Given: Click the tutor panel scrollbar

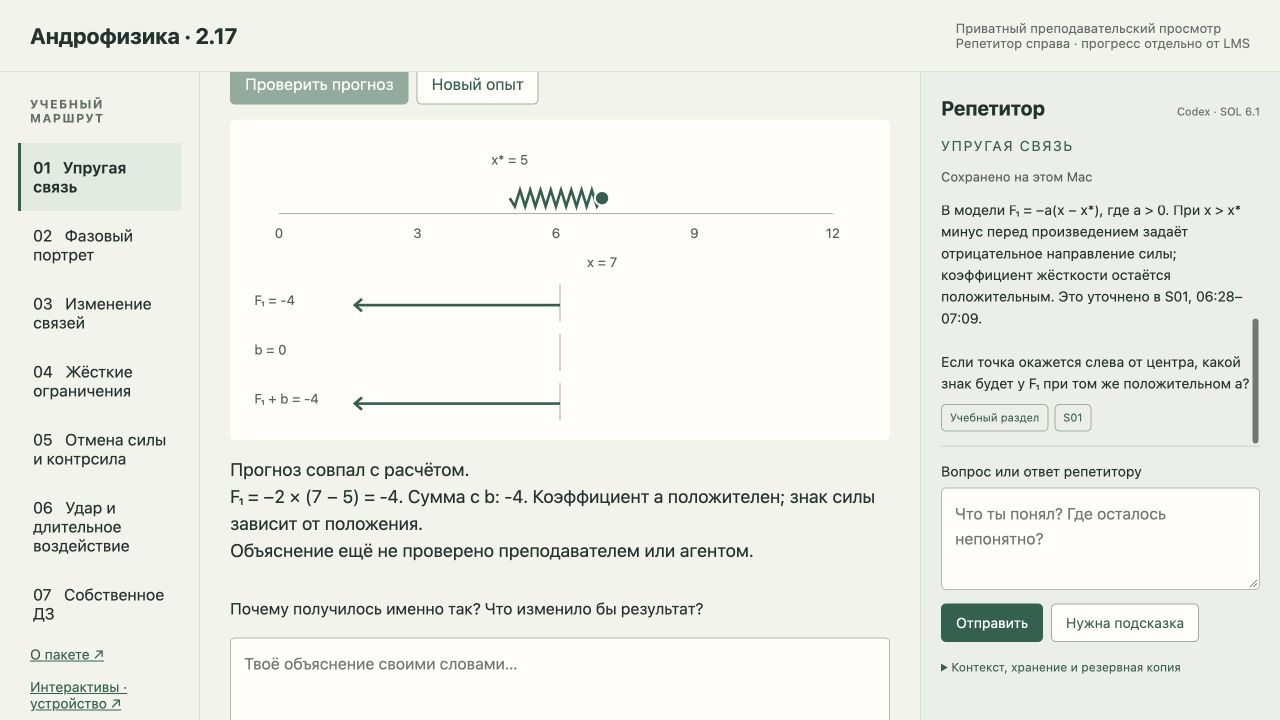Looking at the screenshot, I should 1255,380.
